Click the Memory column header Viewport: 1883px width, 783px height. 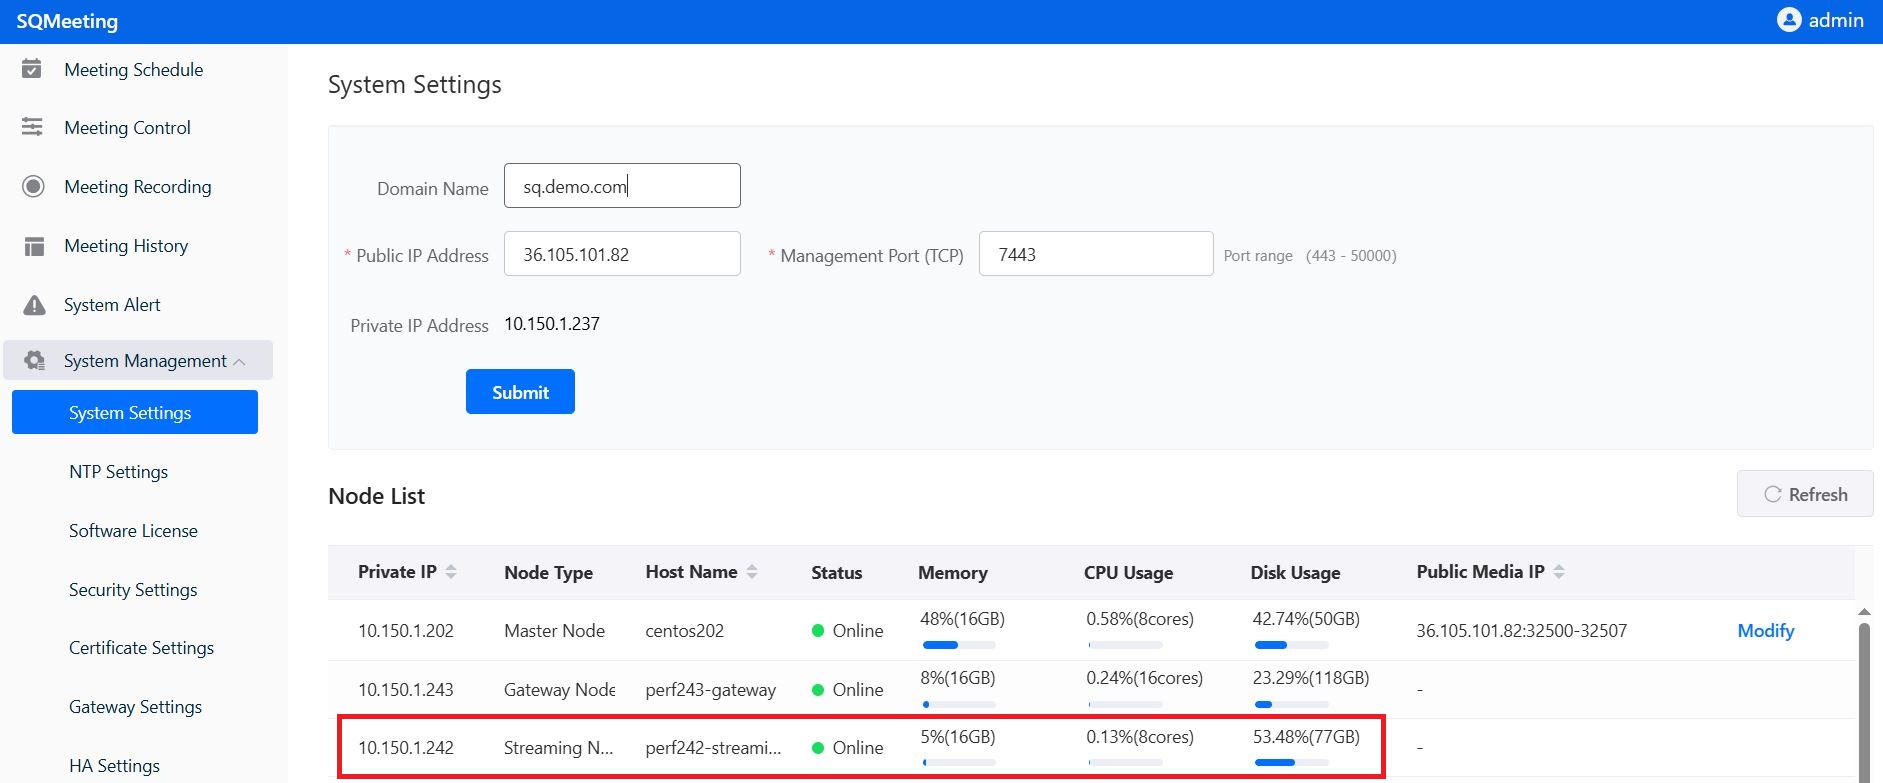(953, 572)
